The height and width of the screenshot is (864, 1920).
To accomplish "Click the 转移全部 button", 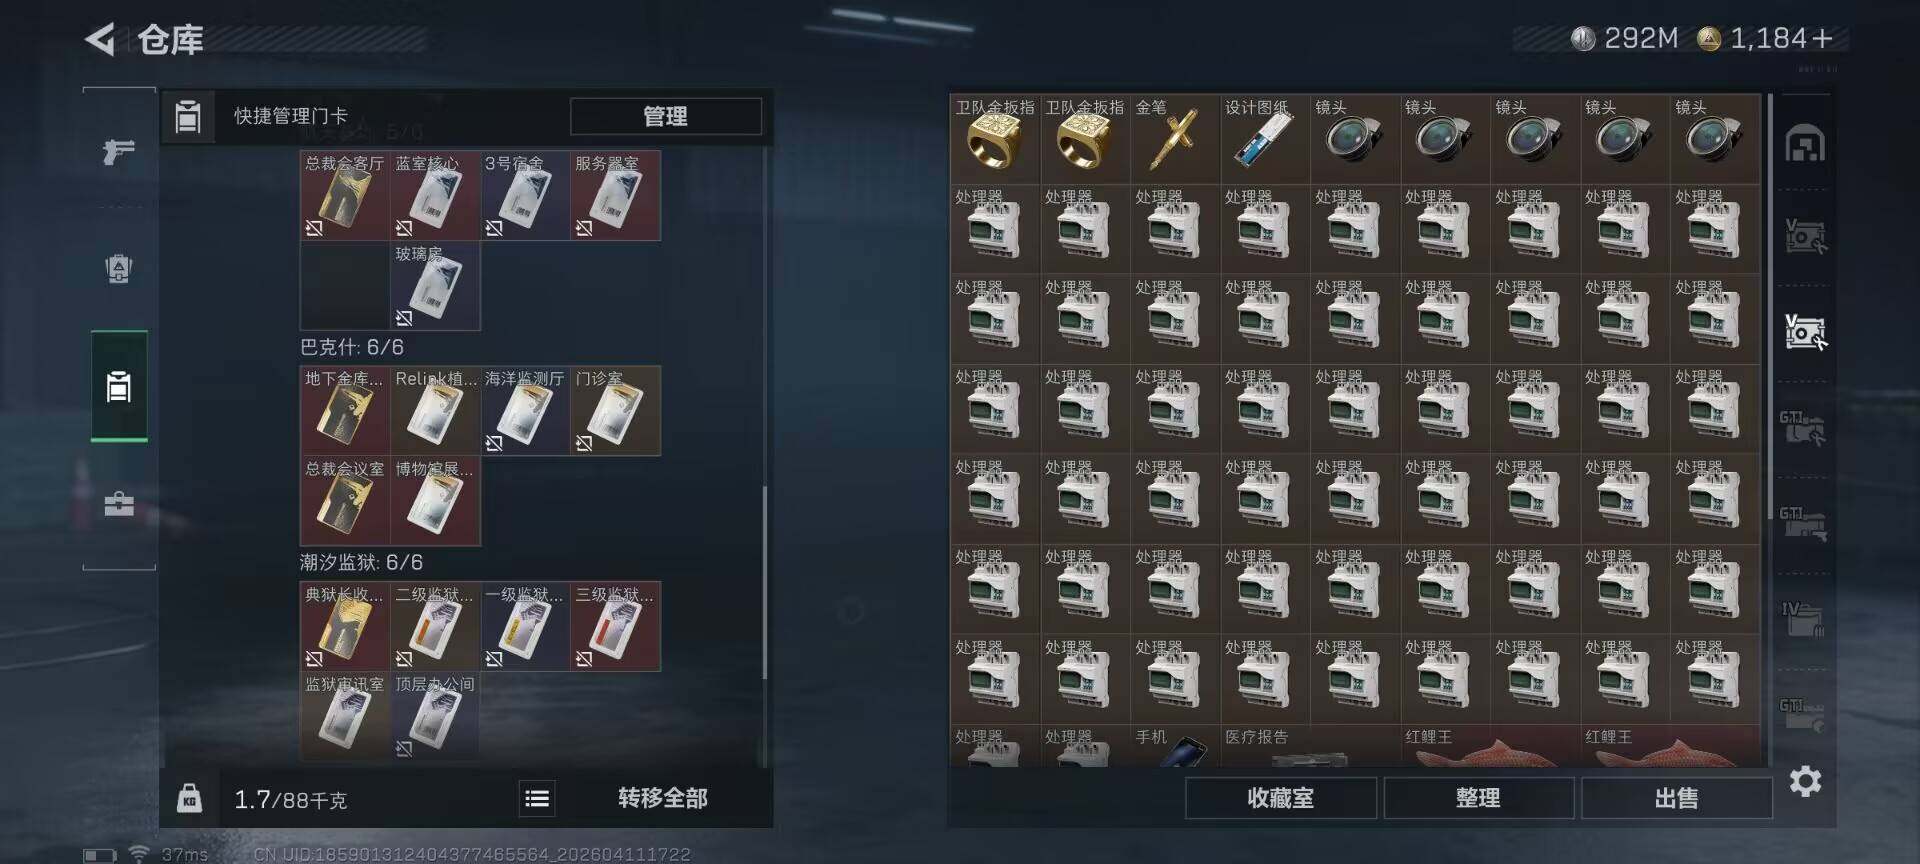I will (x=662, y=798).
